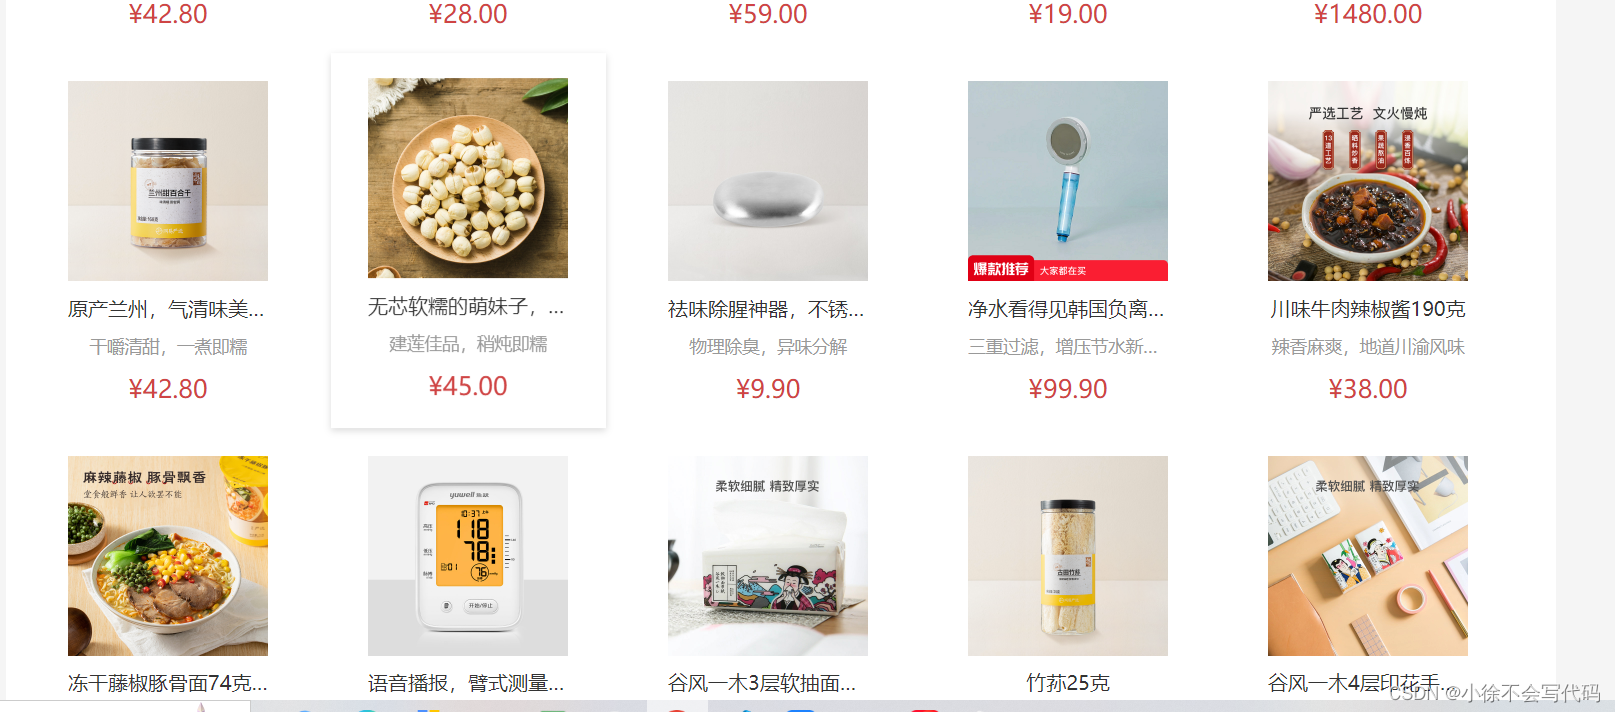Open the lotus seeds plate product image
The height and width of the screenshot is (712, 1615).
point(468,178)
